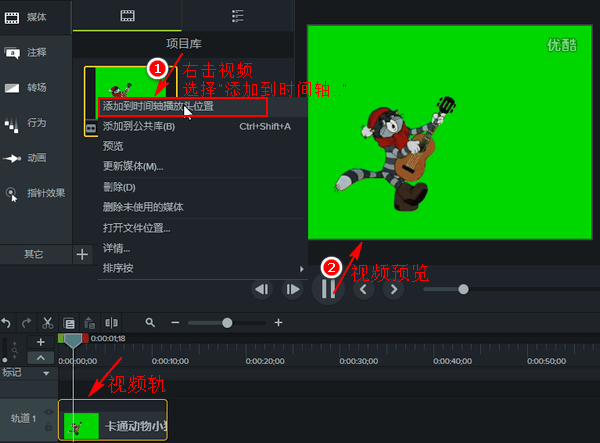Switch to the media bin thumbnail view tab
Viewport: 600px width, 443px height.
point(127,16)
